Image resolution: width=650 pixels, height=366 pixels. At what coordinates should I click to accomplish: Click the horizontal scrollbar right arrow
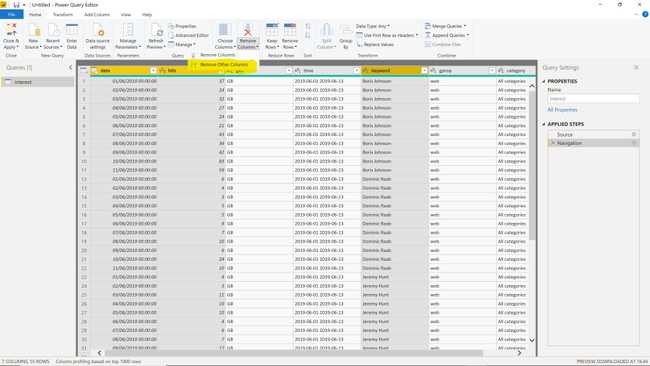pos(519,353)
